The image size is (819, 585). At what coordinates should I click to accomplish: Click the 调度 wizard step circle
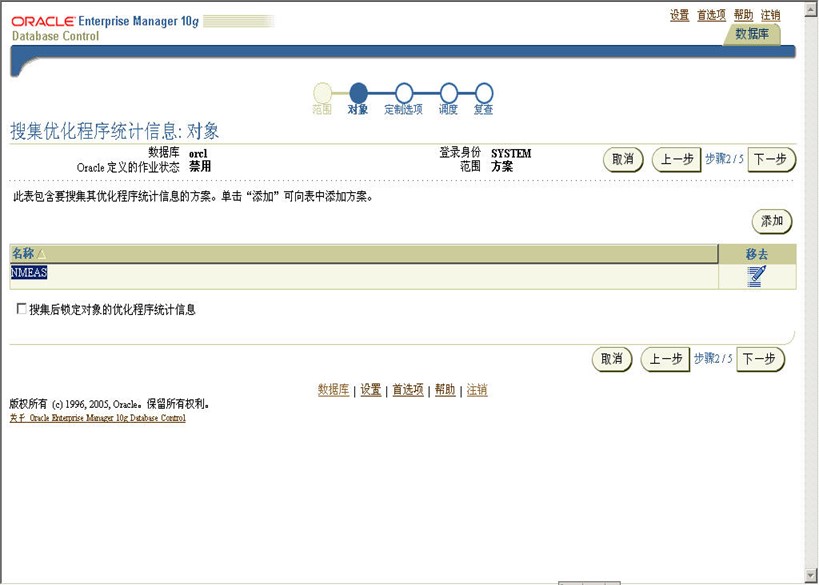point(448,93)
